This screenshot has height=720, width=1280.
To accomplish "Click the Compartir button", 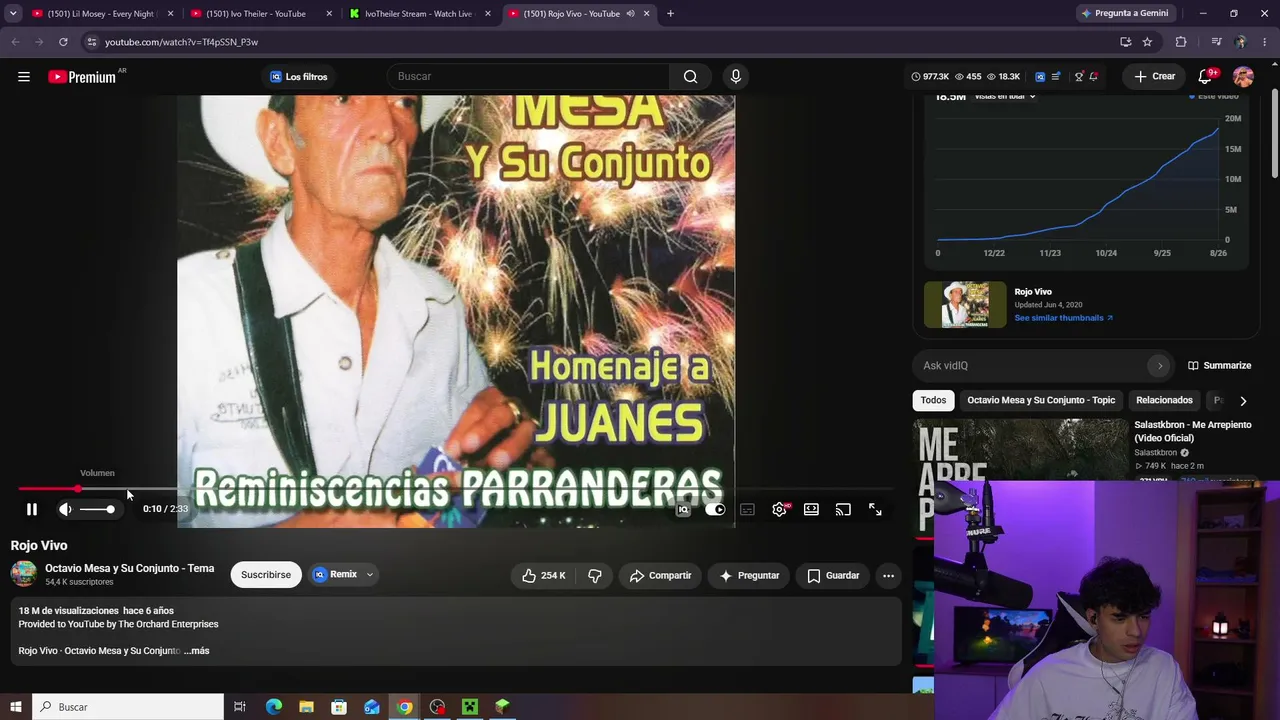I will (x=660, y=575).
